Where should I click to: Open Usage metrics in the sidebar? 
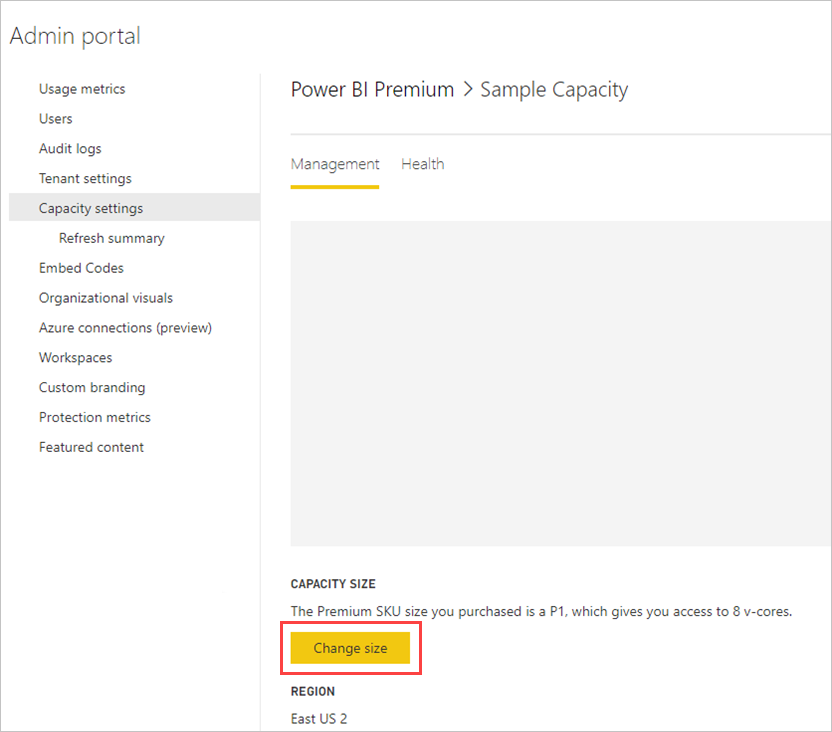pyautogui.click(x=82, y=89)
